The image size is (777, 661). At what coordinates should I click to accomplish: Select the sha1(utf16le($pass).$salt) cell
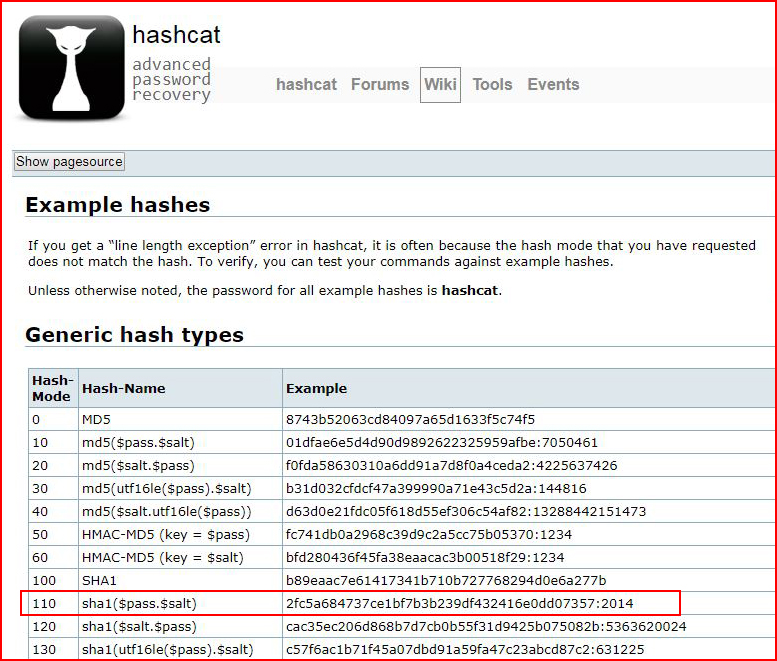(x=180, y=650)
